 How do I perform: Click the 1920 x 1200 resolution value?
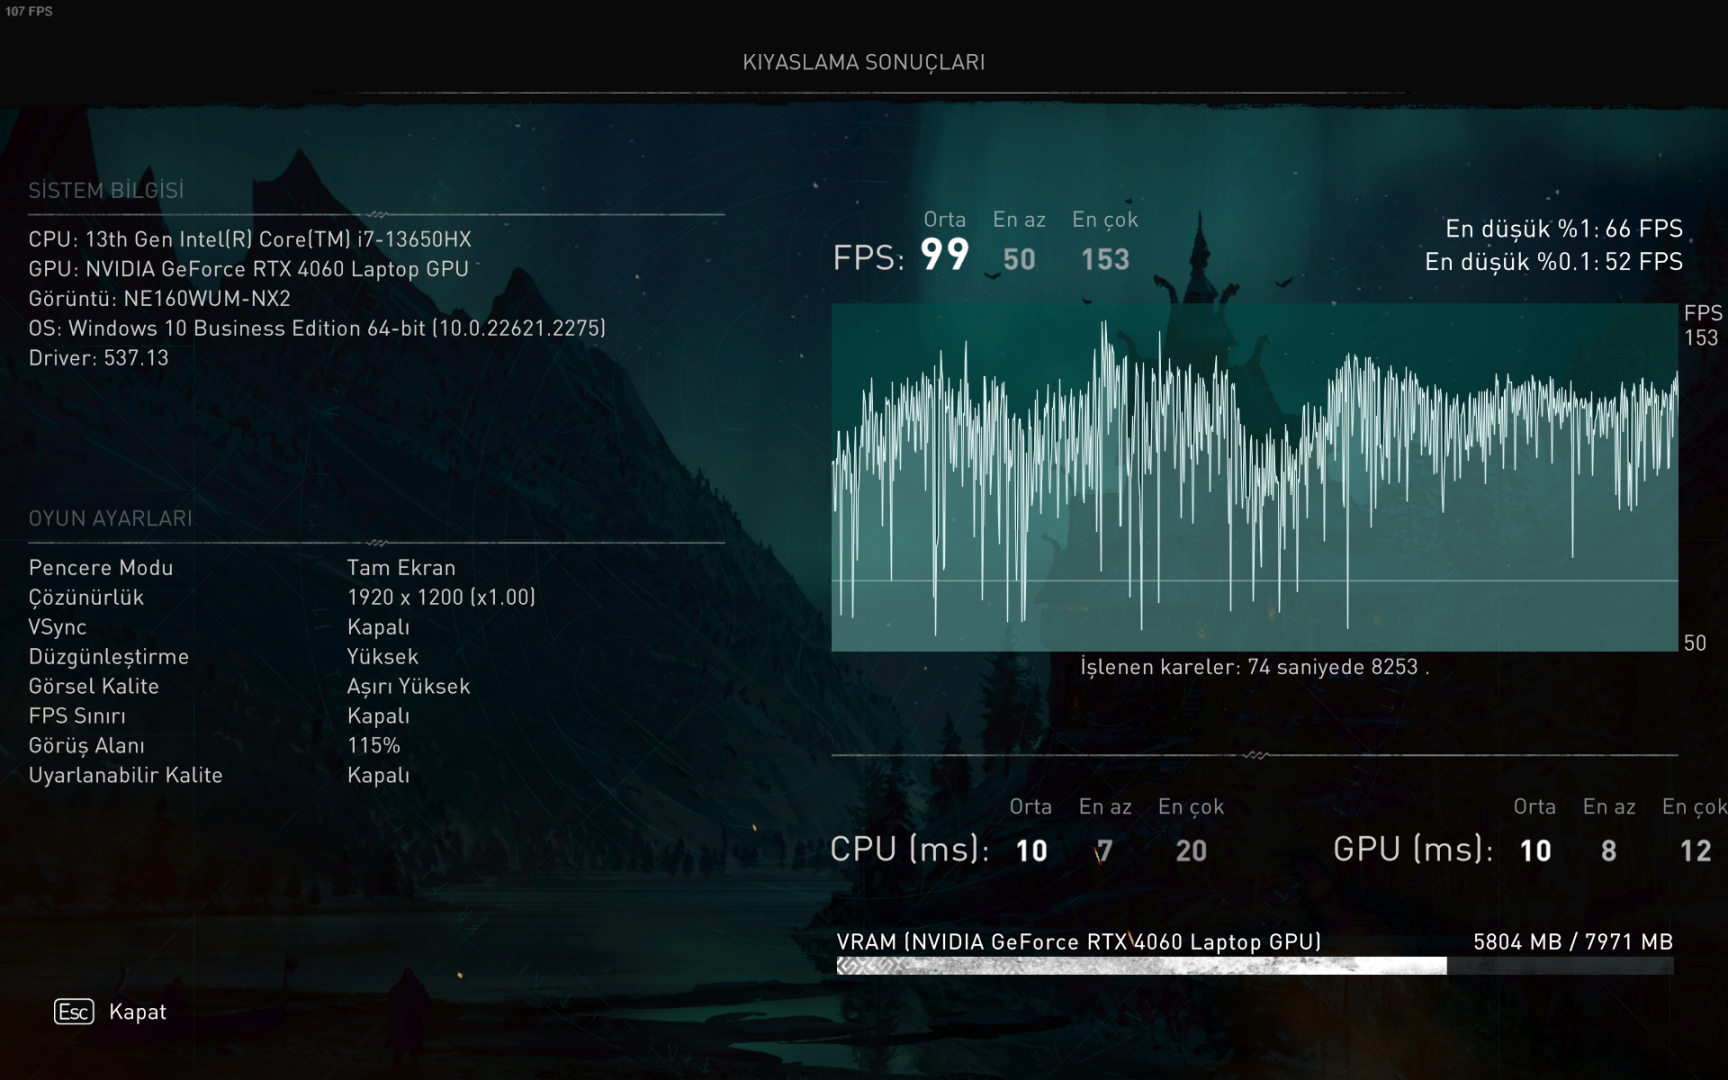click(x=441, y=597)
